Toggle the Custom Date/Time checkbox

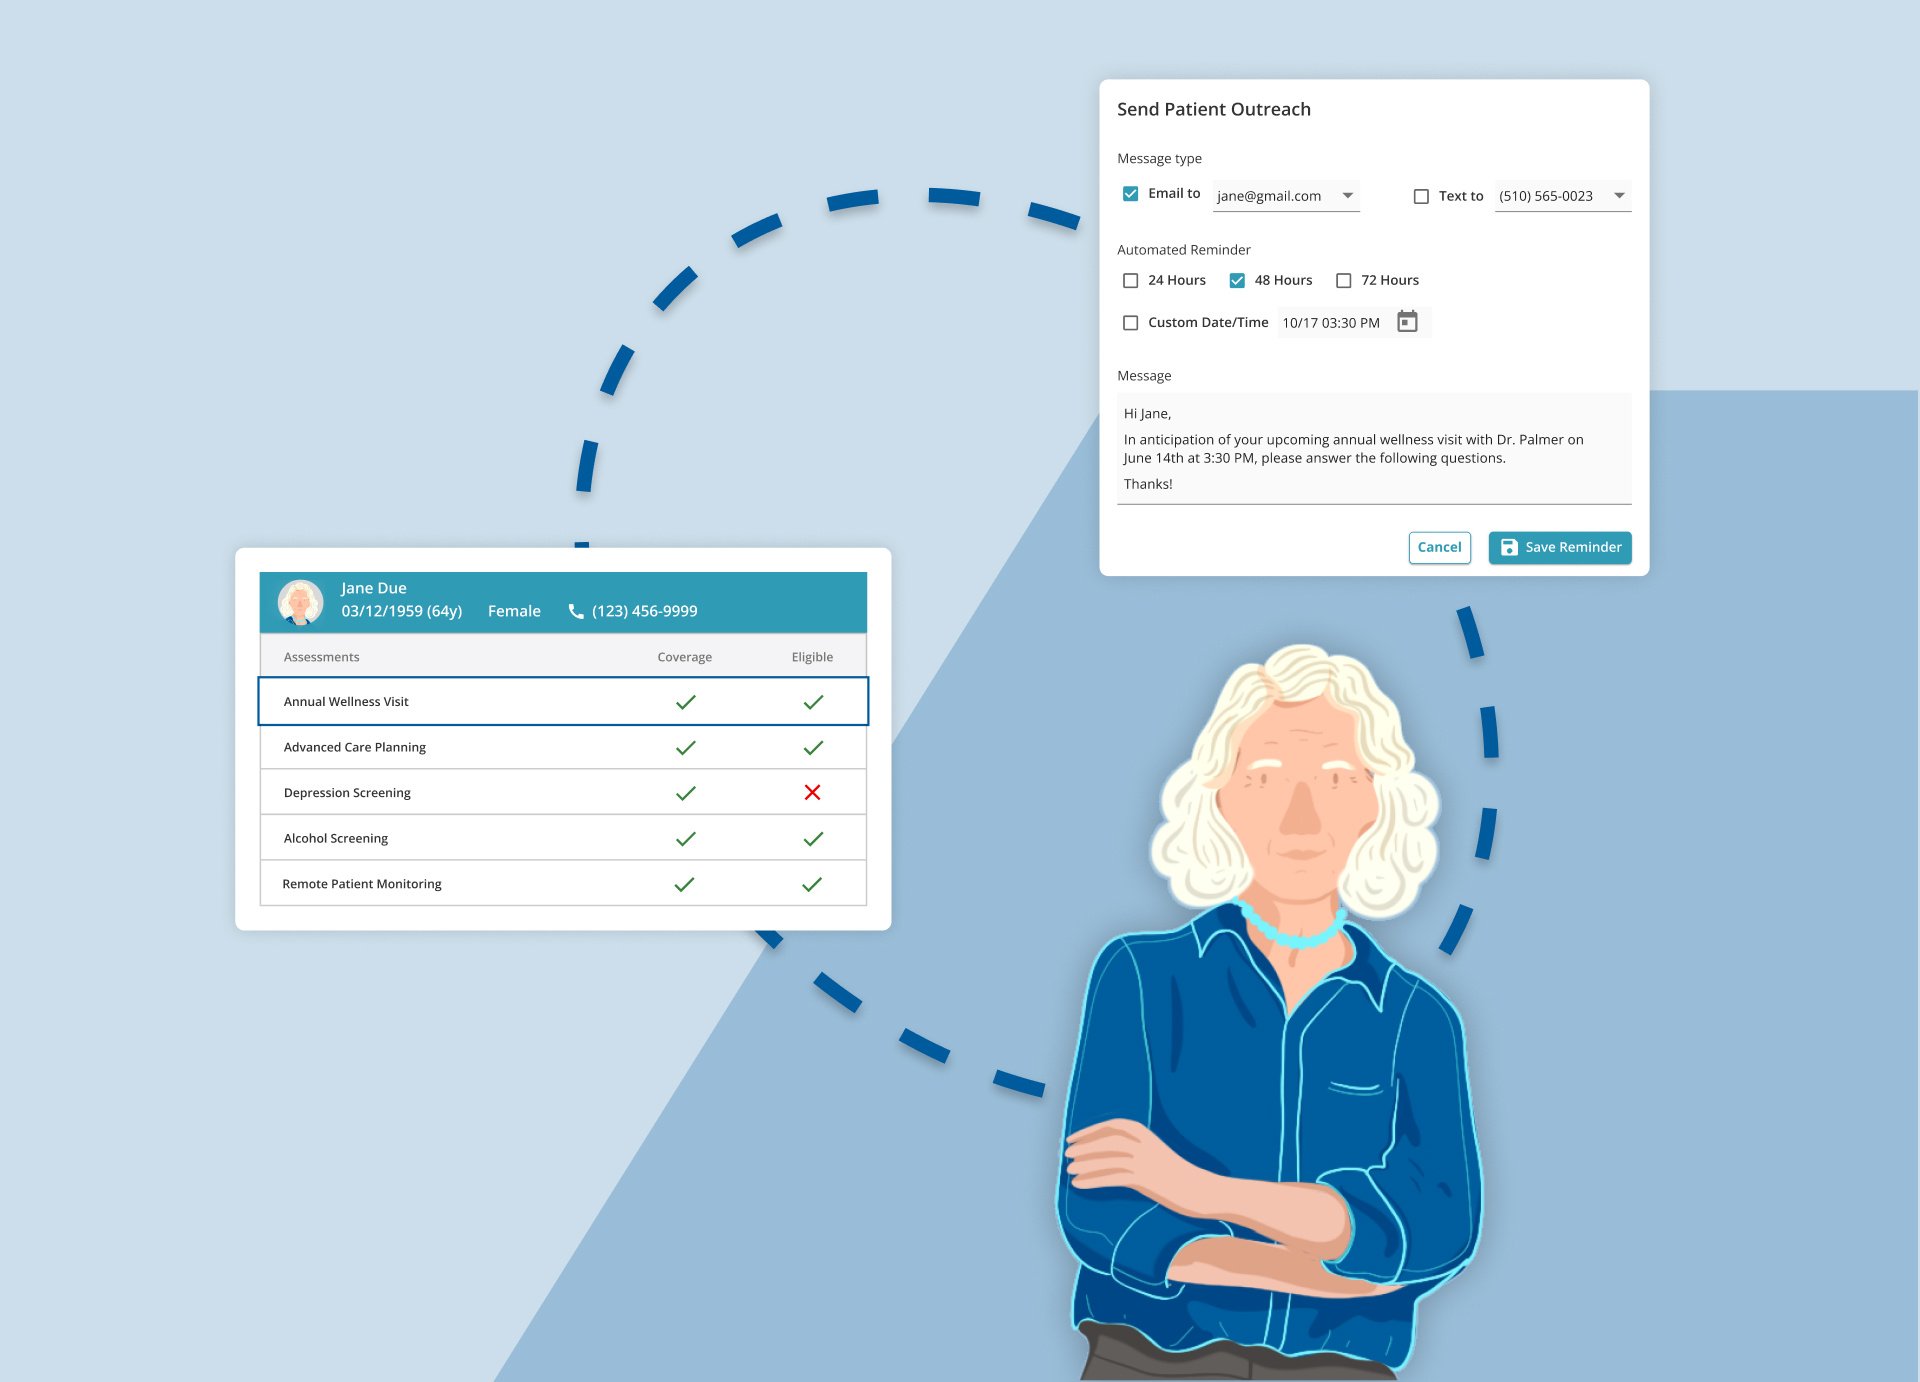[x=1130, y=322]
